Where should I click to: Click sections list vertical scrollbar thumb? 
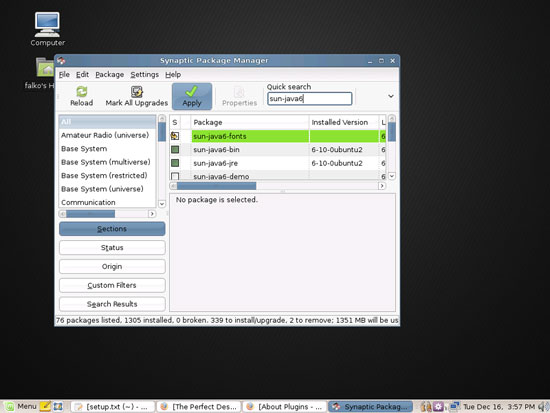(162, 132)
